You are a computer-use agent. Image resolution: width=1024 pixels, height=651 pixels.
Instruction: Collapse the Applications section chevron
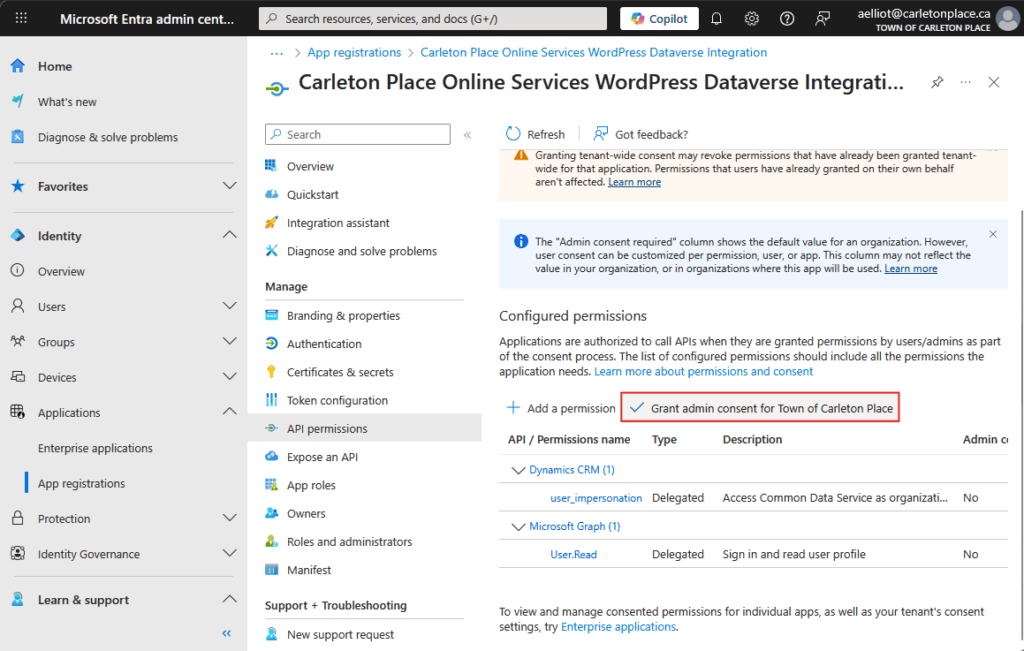click(x=229, y=412)
